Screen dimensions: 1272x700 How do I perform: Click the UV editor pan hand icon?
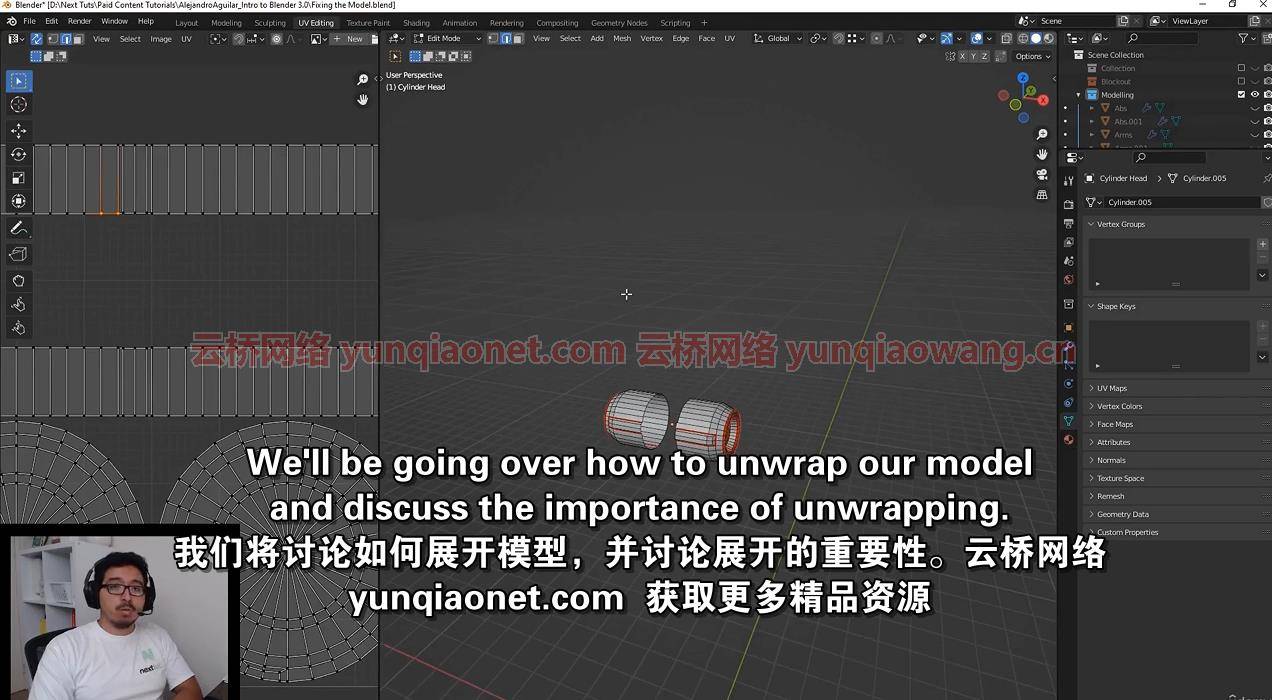[x=362, y=99]
